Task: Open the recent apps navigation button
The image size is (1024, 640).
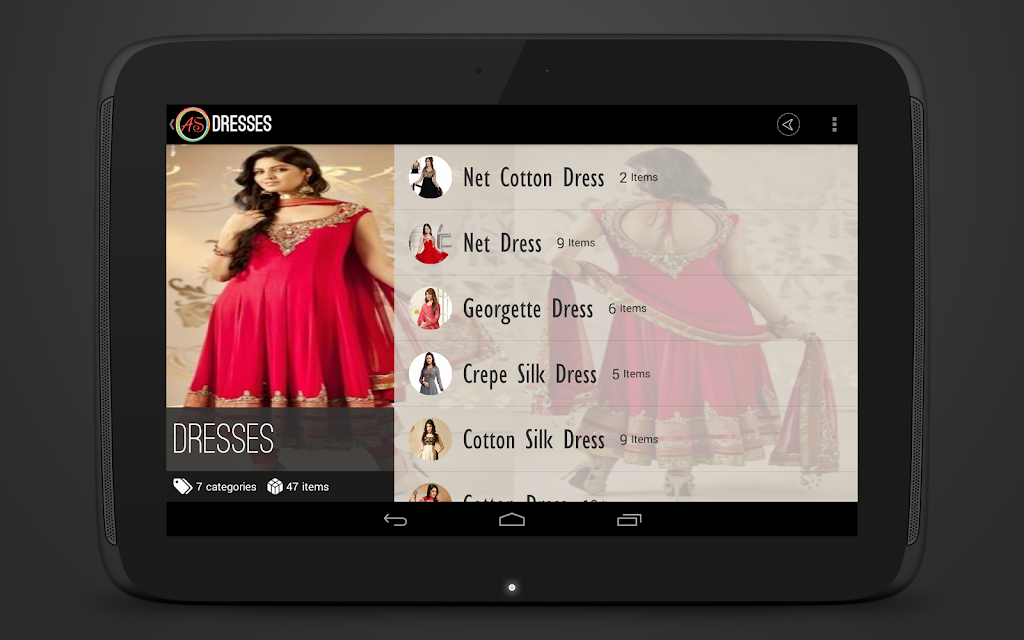Action: coord(629,520)
